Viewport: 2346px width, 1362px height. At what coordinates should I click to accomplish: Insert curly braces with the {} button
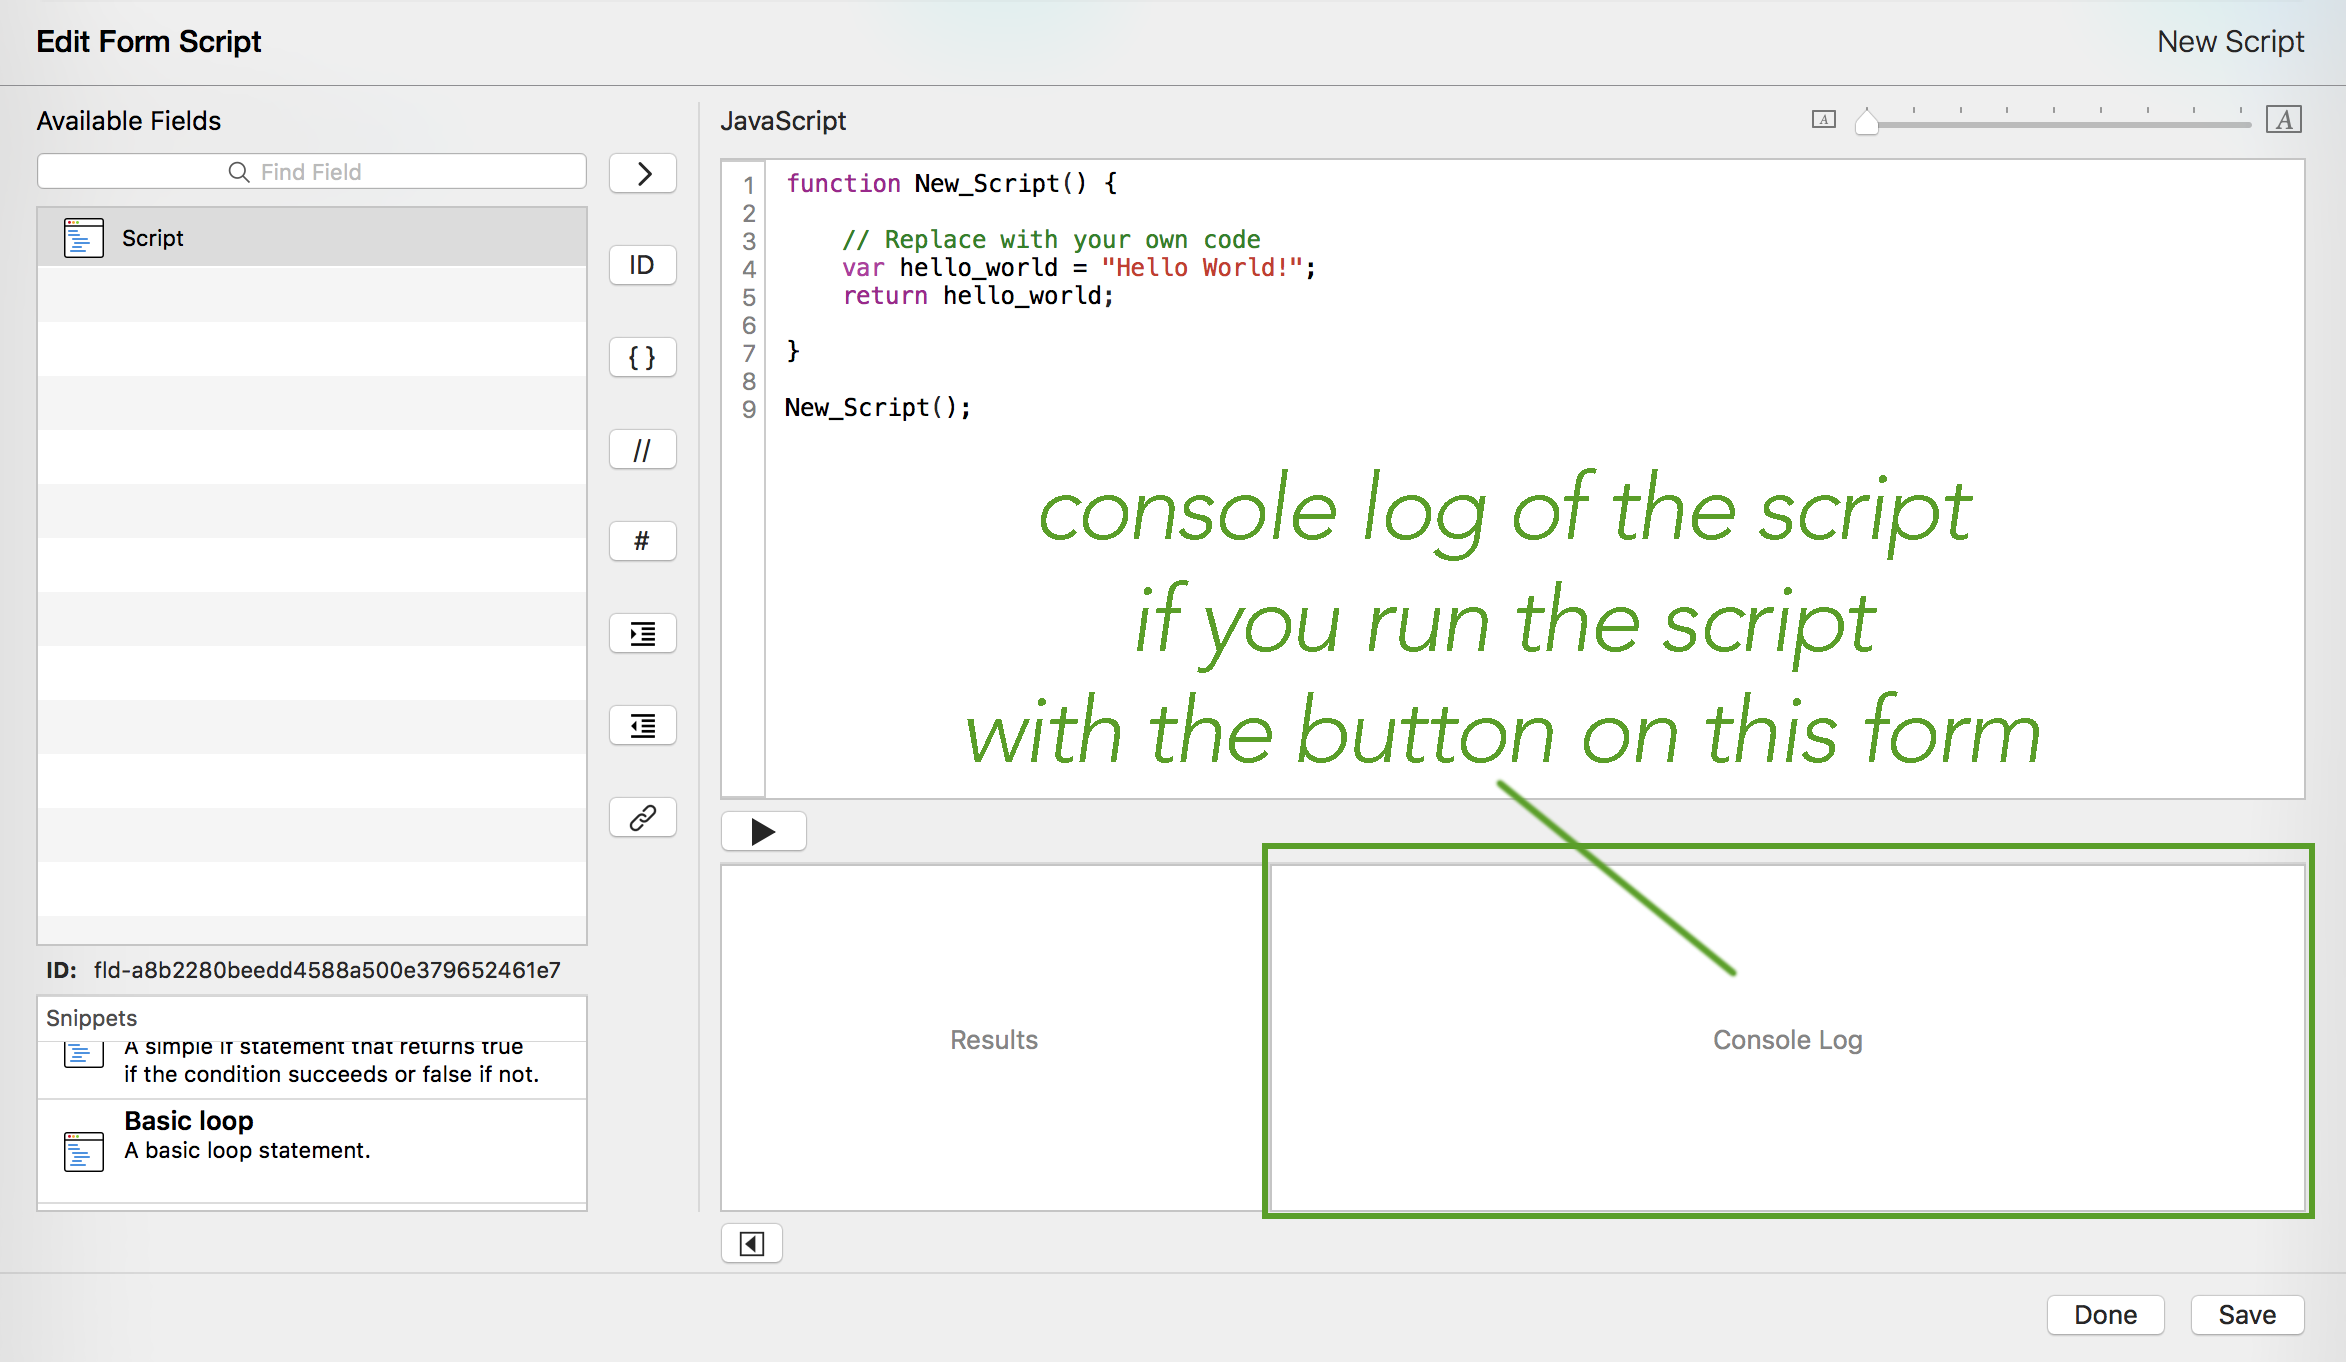642,357
